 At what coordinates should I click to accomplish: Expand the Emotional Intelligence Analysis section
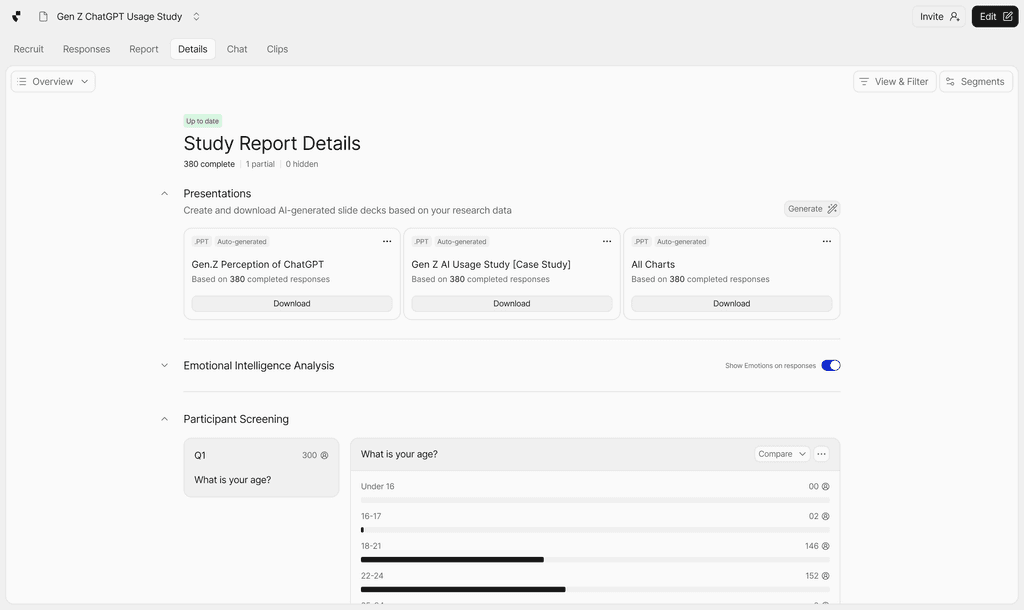(165, 366)
